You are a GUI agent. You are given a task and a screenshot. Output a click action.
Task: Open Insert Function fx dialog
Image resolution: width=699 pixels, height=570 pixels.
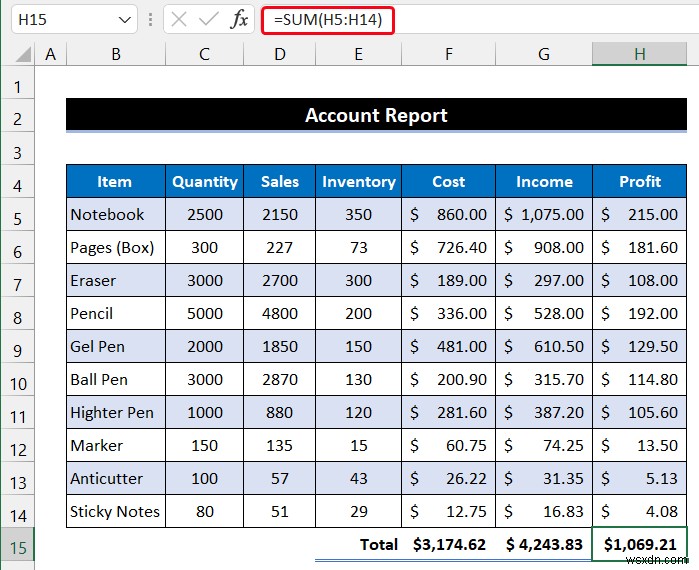point(239,20)
